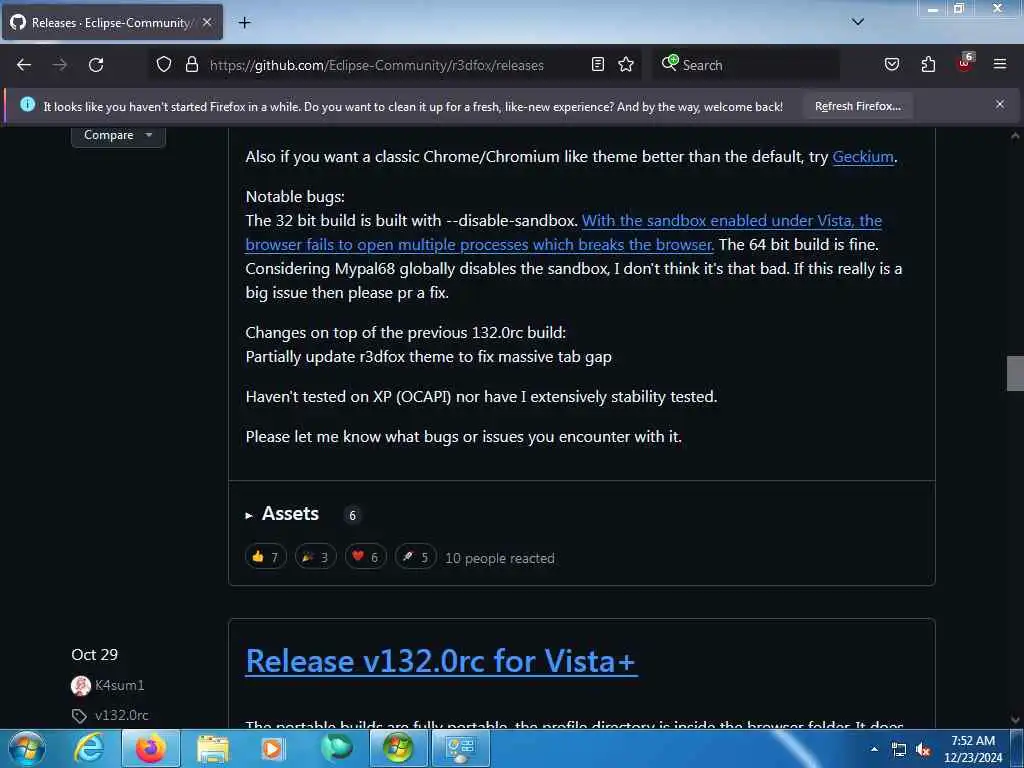This screenshot has height=768, width=1024.
Task: Click the 10 people reacted text
Action: [x=500, y=558]
